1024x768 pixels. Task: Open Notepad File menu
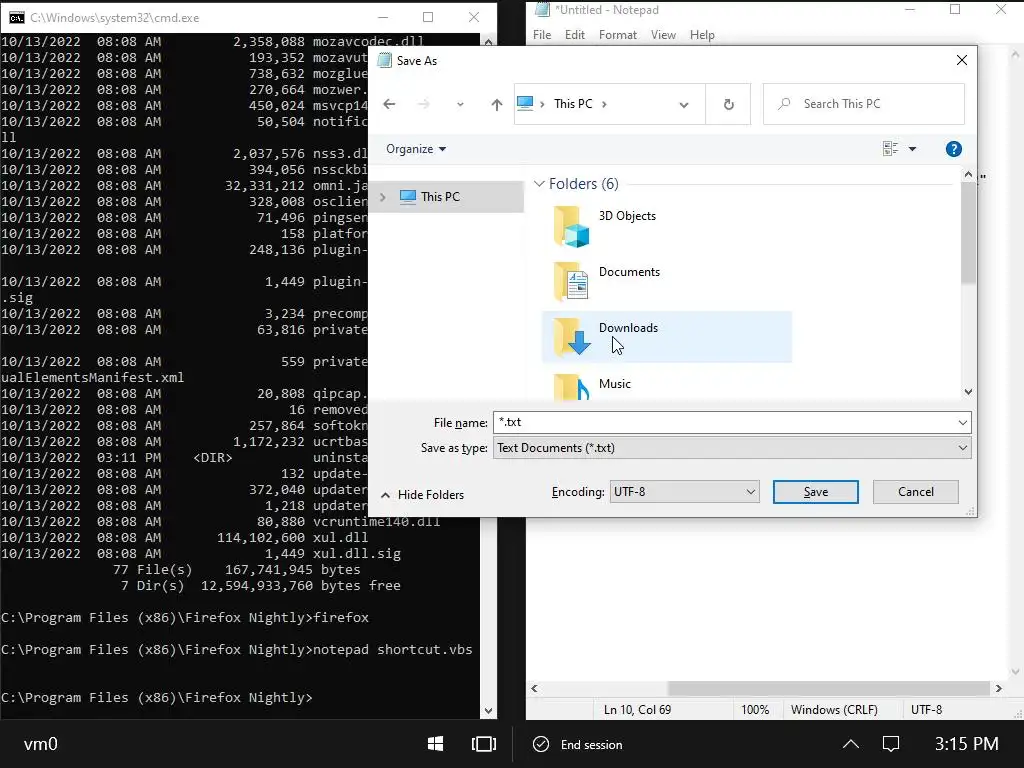(542, 35)
